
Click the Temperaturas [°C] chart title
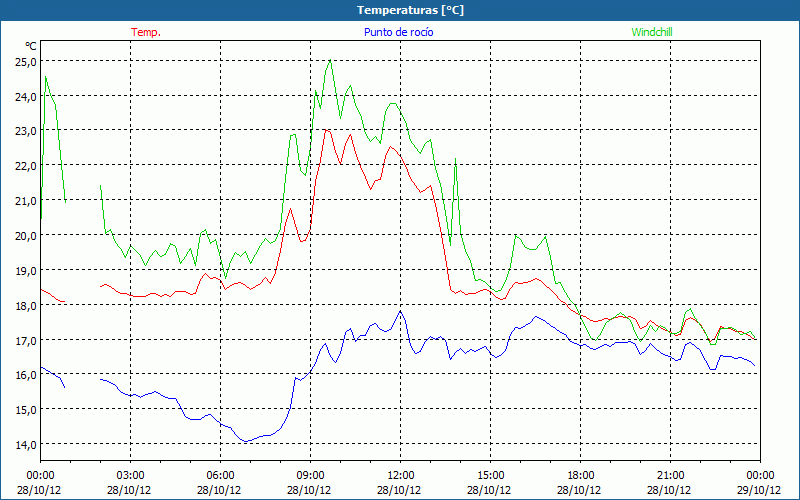(410, 10)
